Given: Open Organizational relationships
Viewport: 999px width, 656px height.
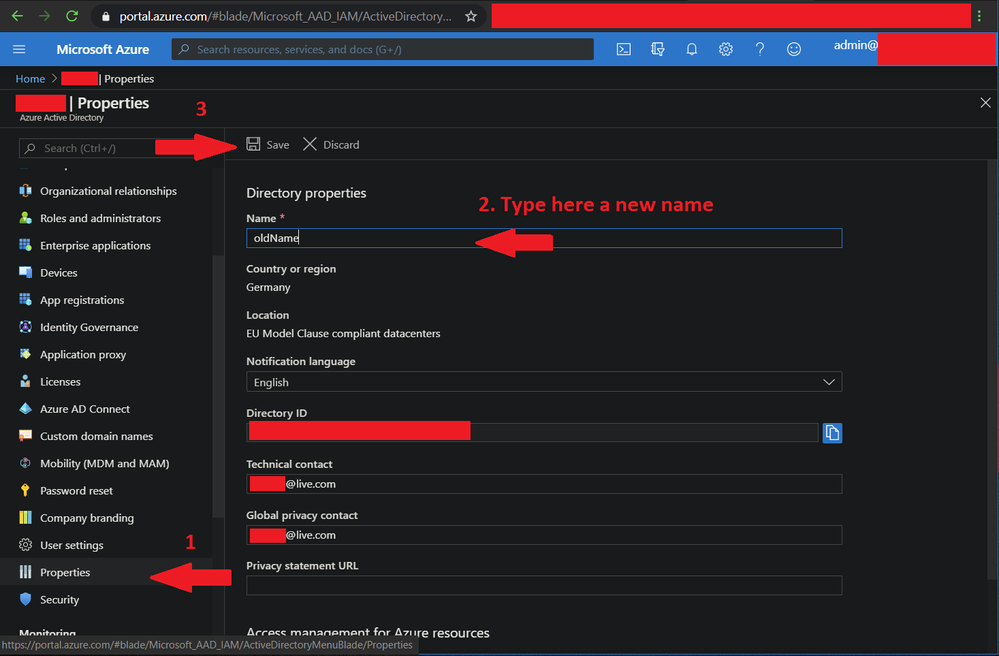Looking at the screenshot, I should point(106,191).
